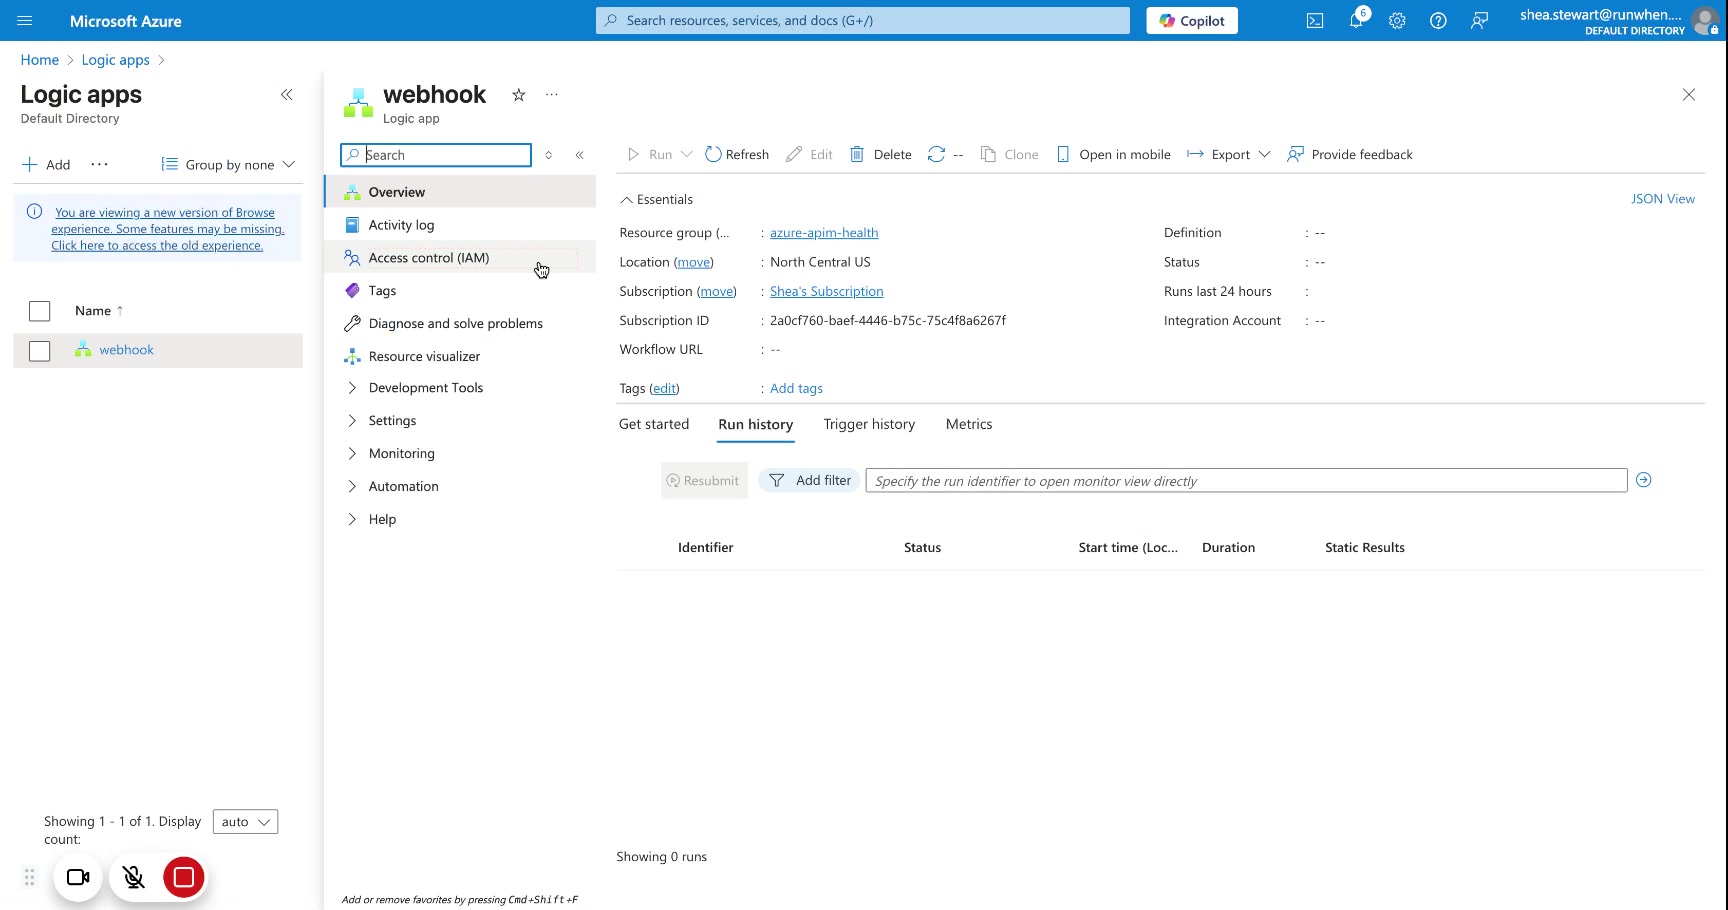Open the azure-apim-health resource group link

point(824,233)
